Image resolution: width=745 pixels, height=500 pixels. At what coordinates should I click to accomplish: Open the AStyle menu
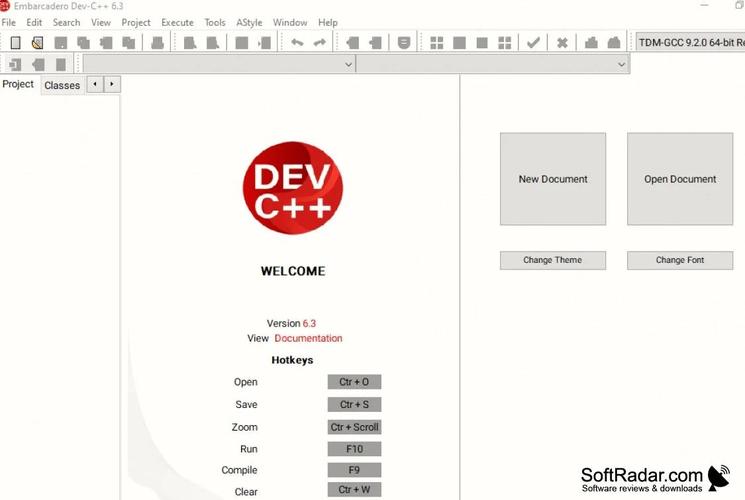tap(248, 22)
